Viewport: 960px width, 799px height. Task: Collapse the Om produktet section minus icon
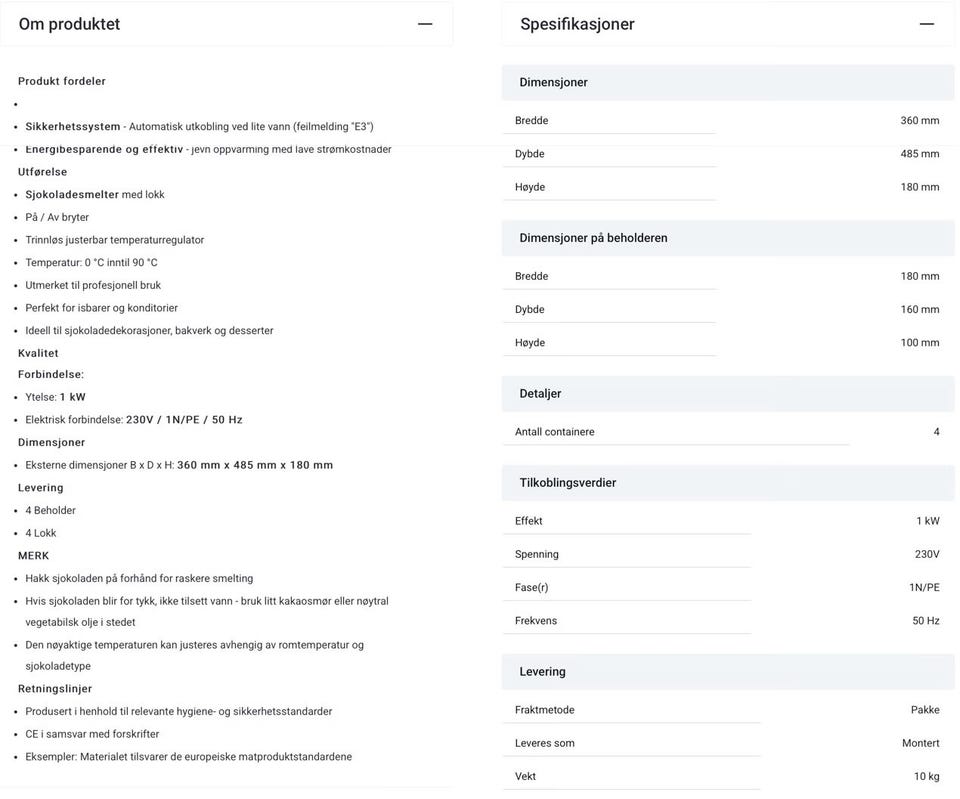tap(425, 24)
